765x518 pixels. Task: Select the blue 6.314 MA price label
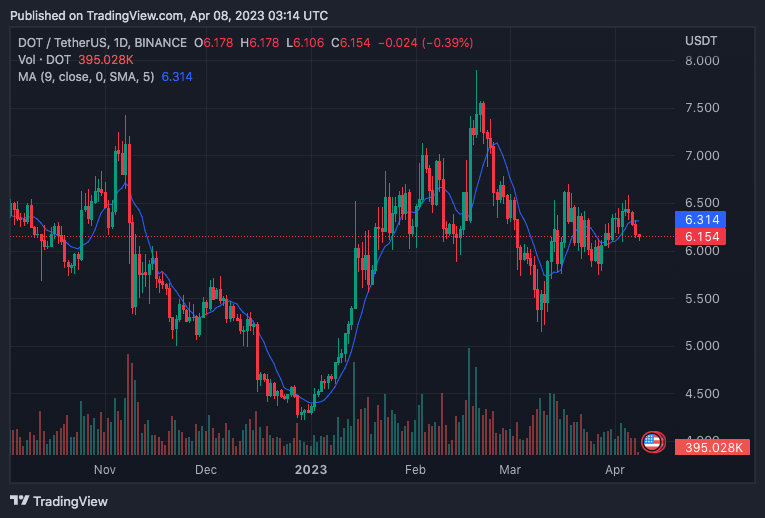[700, 219]
